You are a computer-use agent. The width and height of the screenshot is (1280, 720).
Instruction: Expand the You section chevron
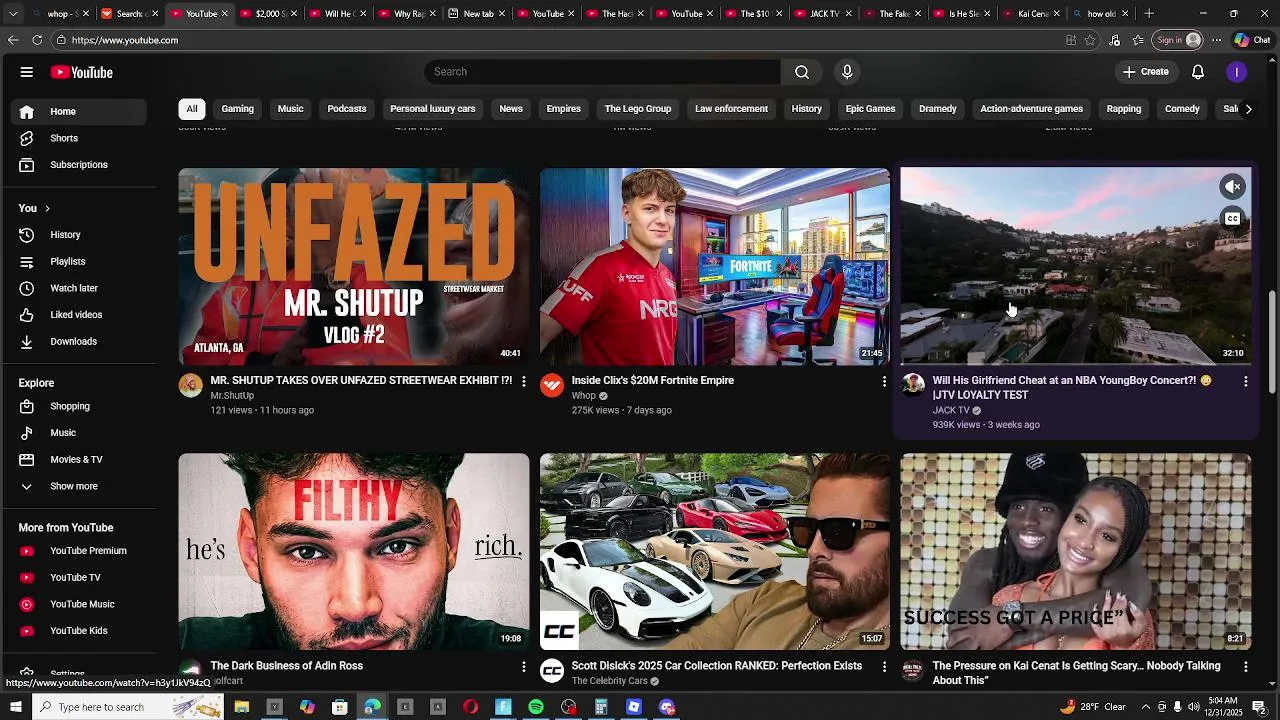tap(47, 208)
